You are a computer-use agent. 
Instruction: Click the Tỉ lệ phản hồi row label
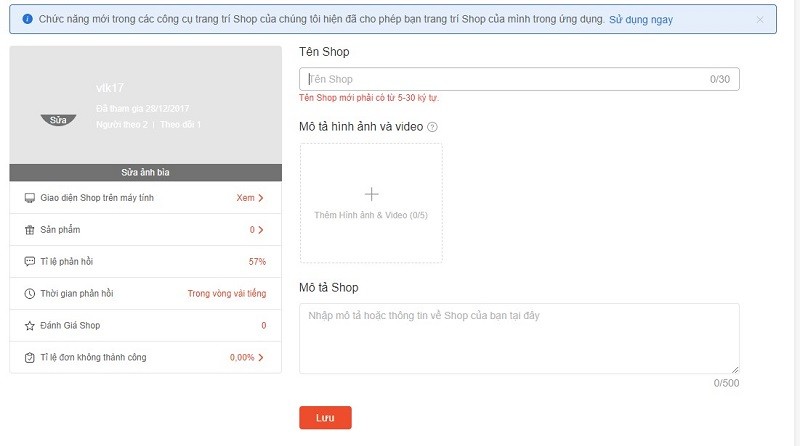(66, 261)
